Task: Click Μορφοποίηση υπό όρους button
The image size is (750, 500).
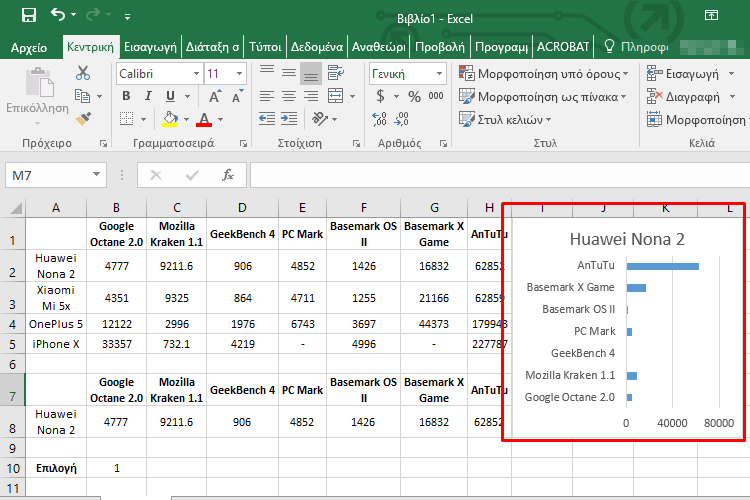Action: pyautogui.click(x=544, y=74)
